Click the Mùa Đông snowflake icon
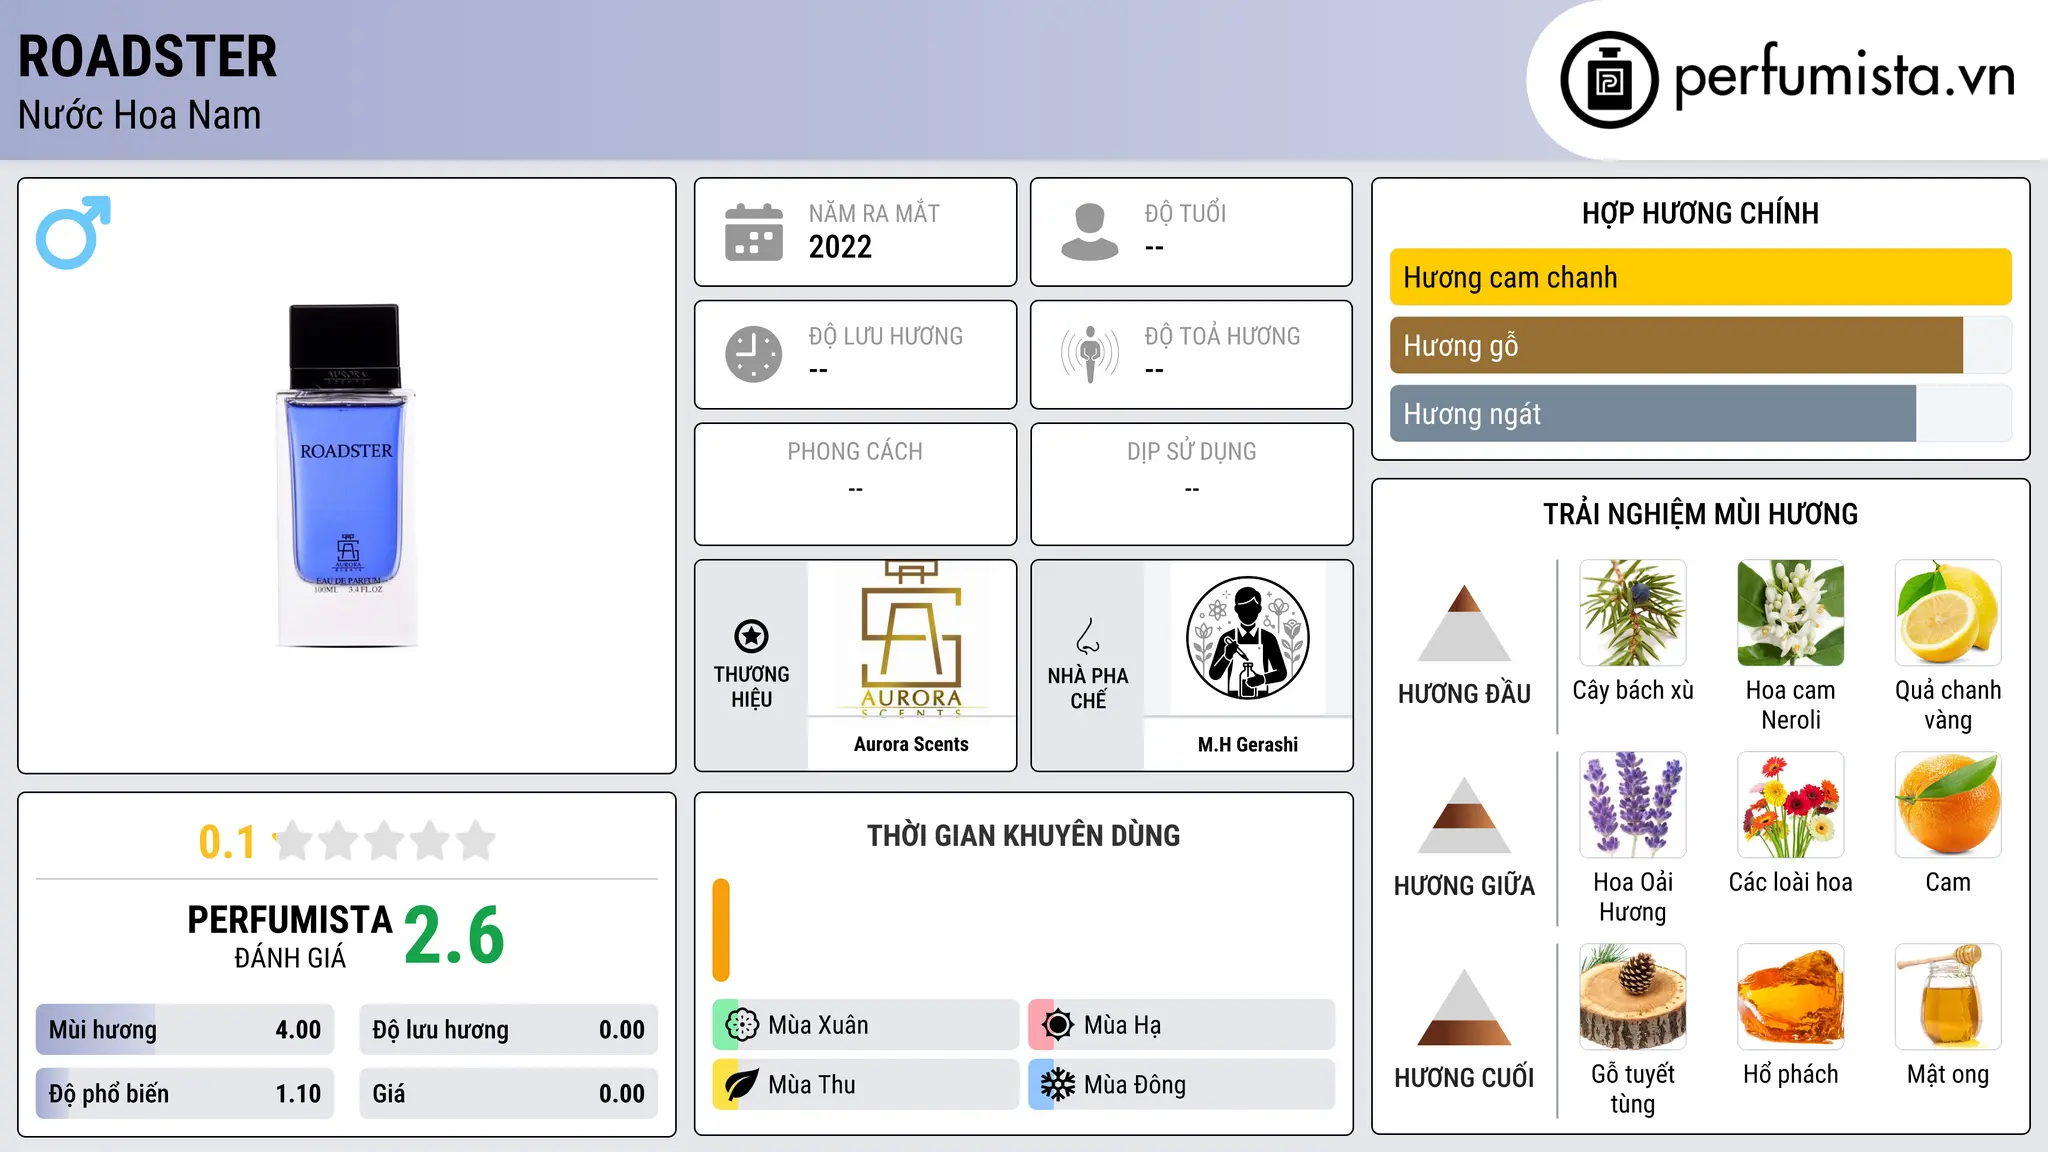2048x1152 pixels. click(1057, 1085)
